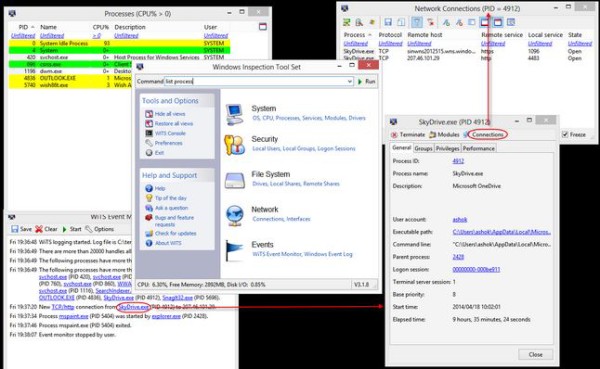Click the green Start arrow in Event Monitor
This screenshot has width=600, height=369.
(65, 229)
